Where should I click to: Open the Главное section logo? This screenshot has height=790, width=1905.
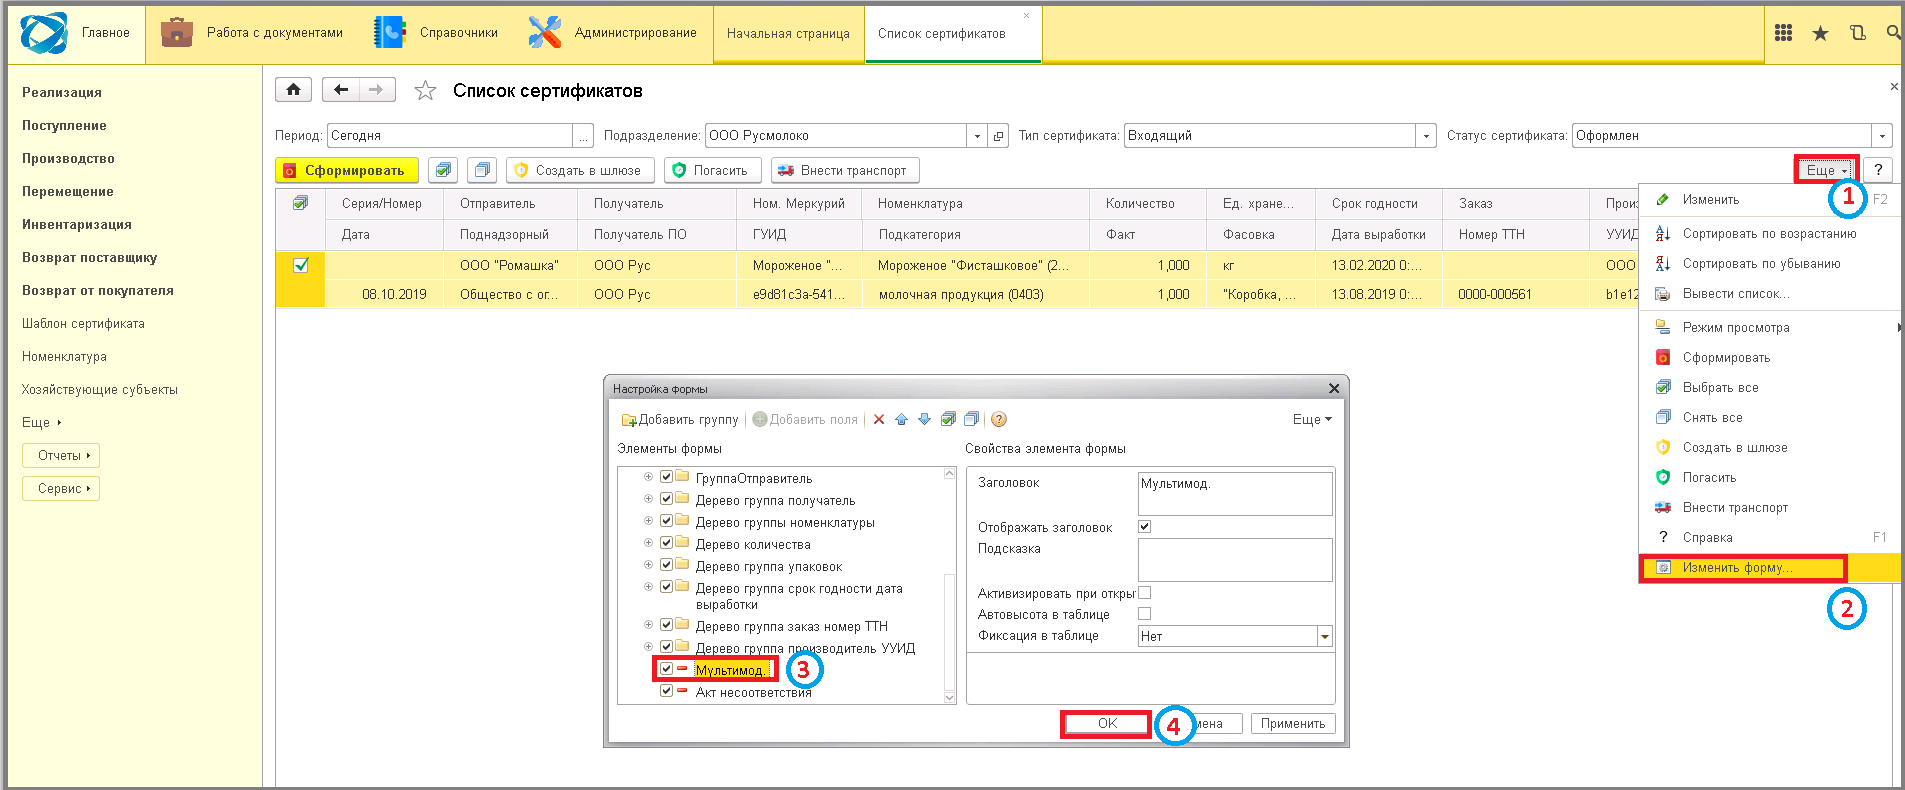(x=44, y=33)
